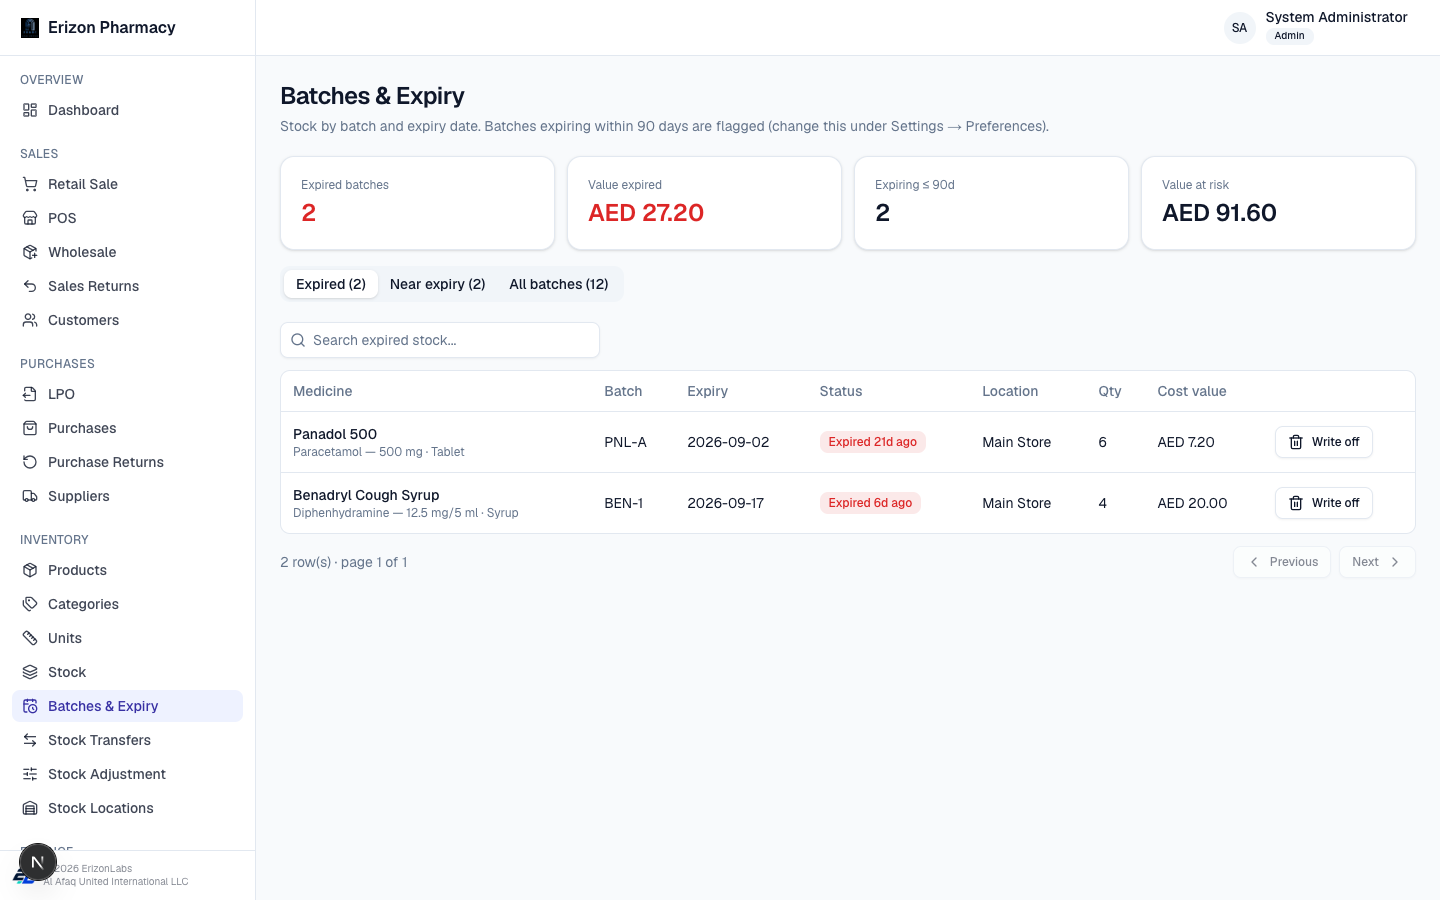Click the Erizon Pharmacy logo
Image resolution: width=1440 pixels, height=900 pixels.
tap(30, 28)
